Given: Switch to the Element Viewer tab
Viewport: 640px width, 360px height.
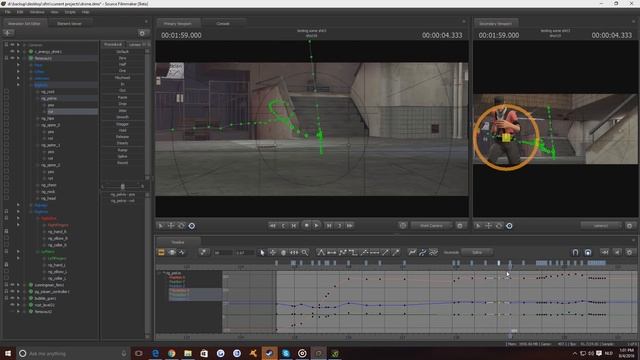Looking at the screenshot, I should click(x=69, y=24).
